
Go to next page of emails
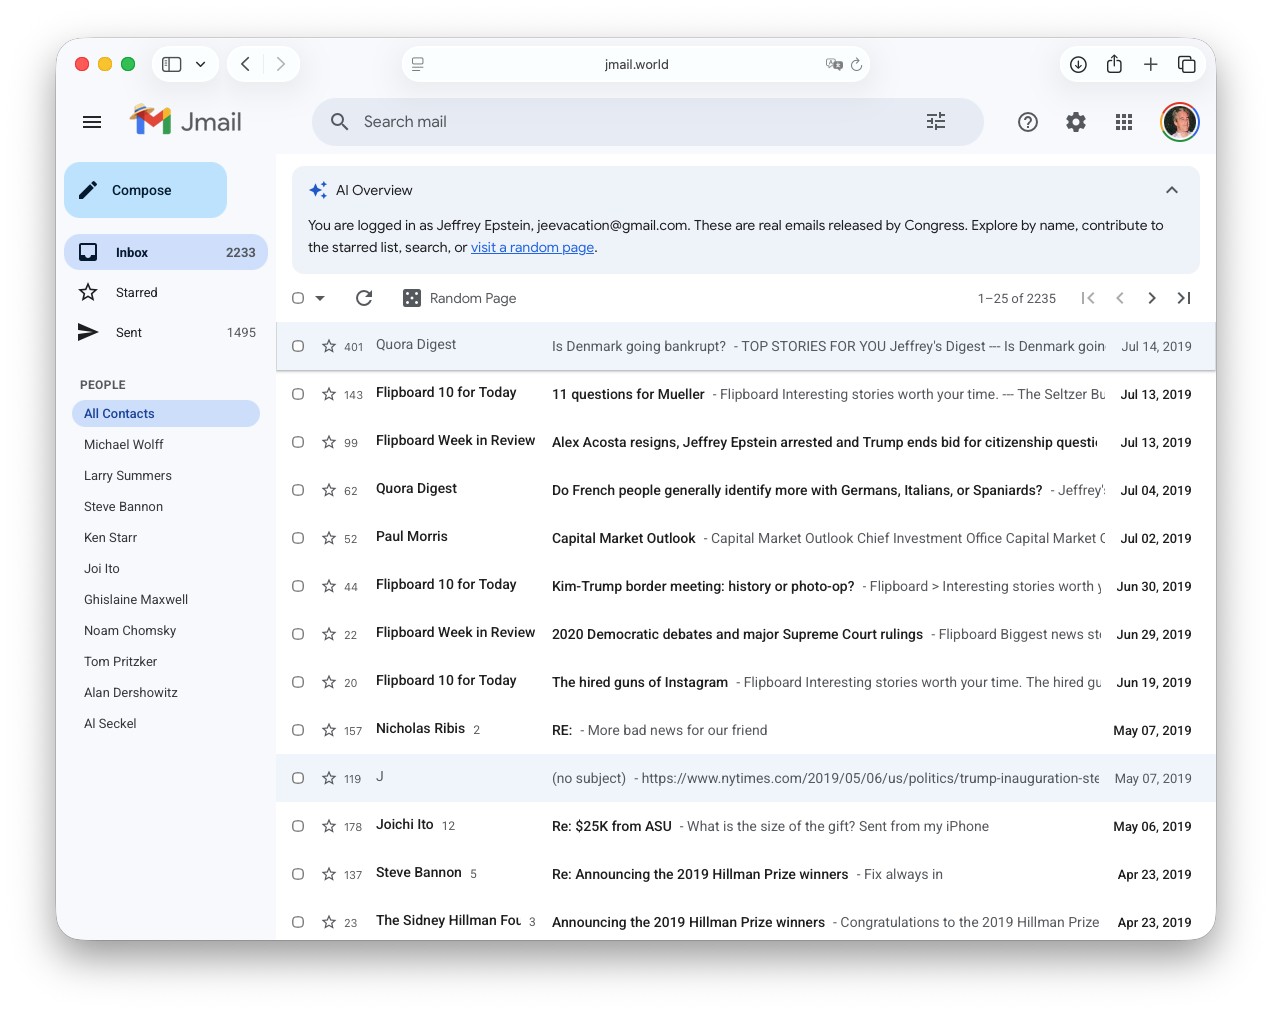click(x=1151, y=298)
